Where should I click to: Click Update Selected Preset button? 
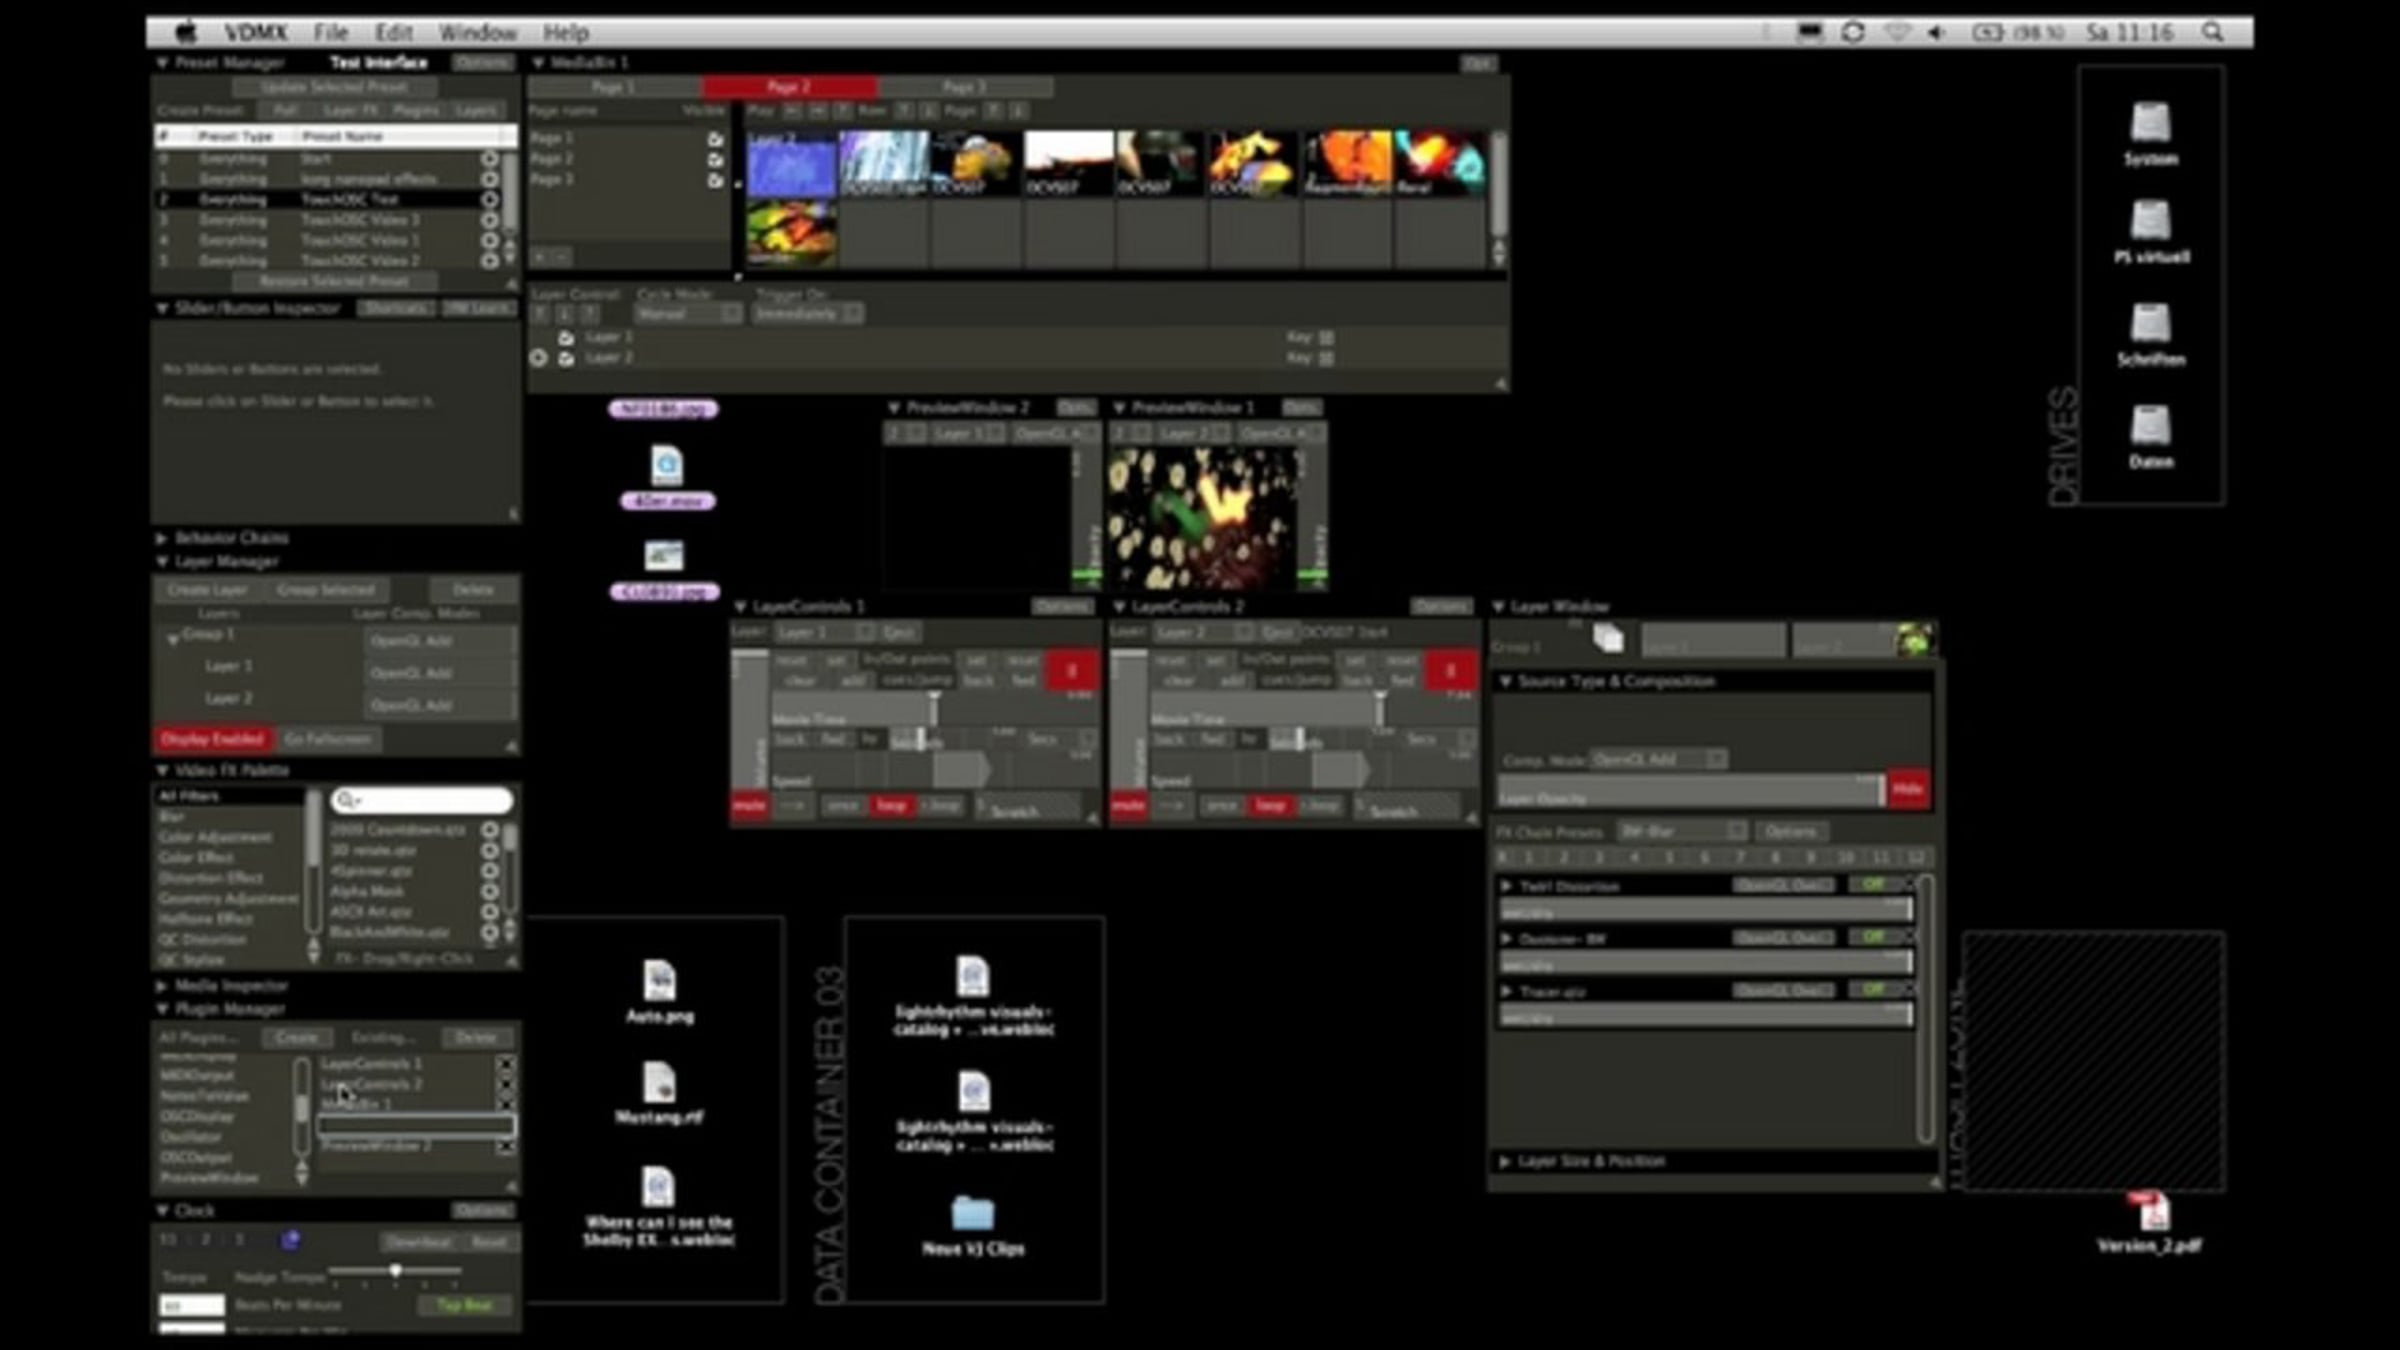[334, 87]
